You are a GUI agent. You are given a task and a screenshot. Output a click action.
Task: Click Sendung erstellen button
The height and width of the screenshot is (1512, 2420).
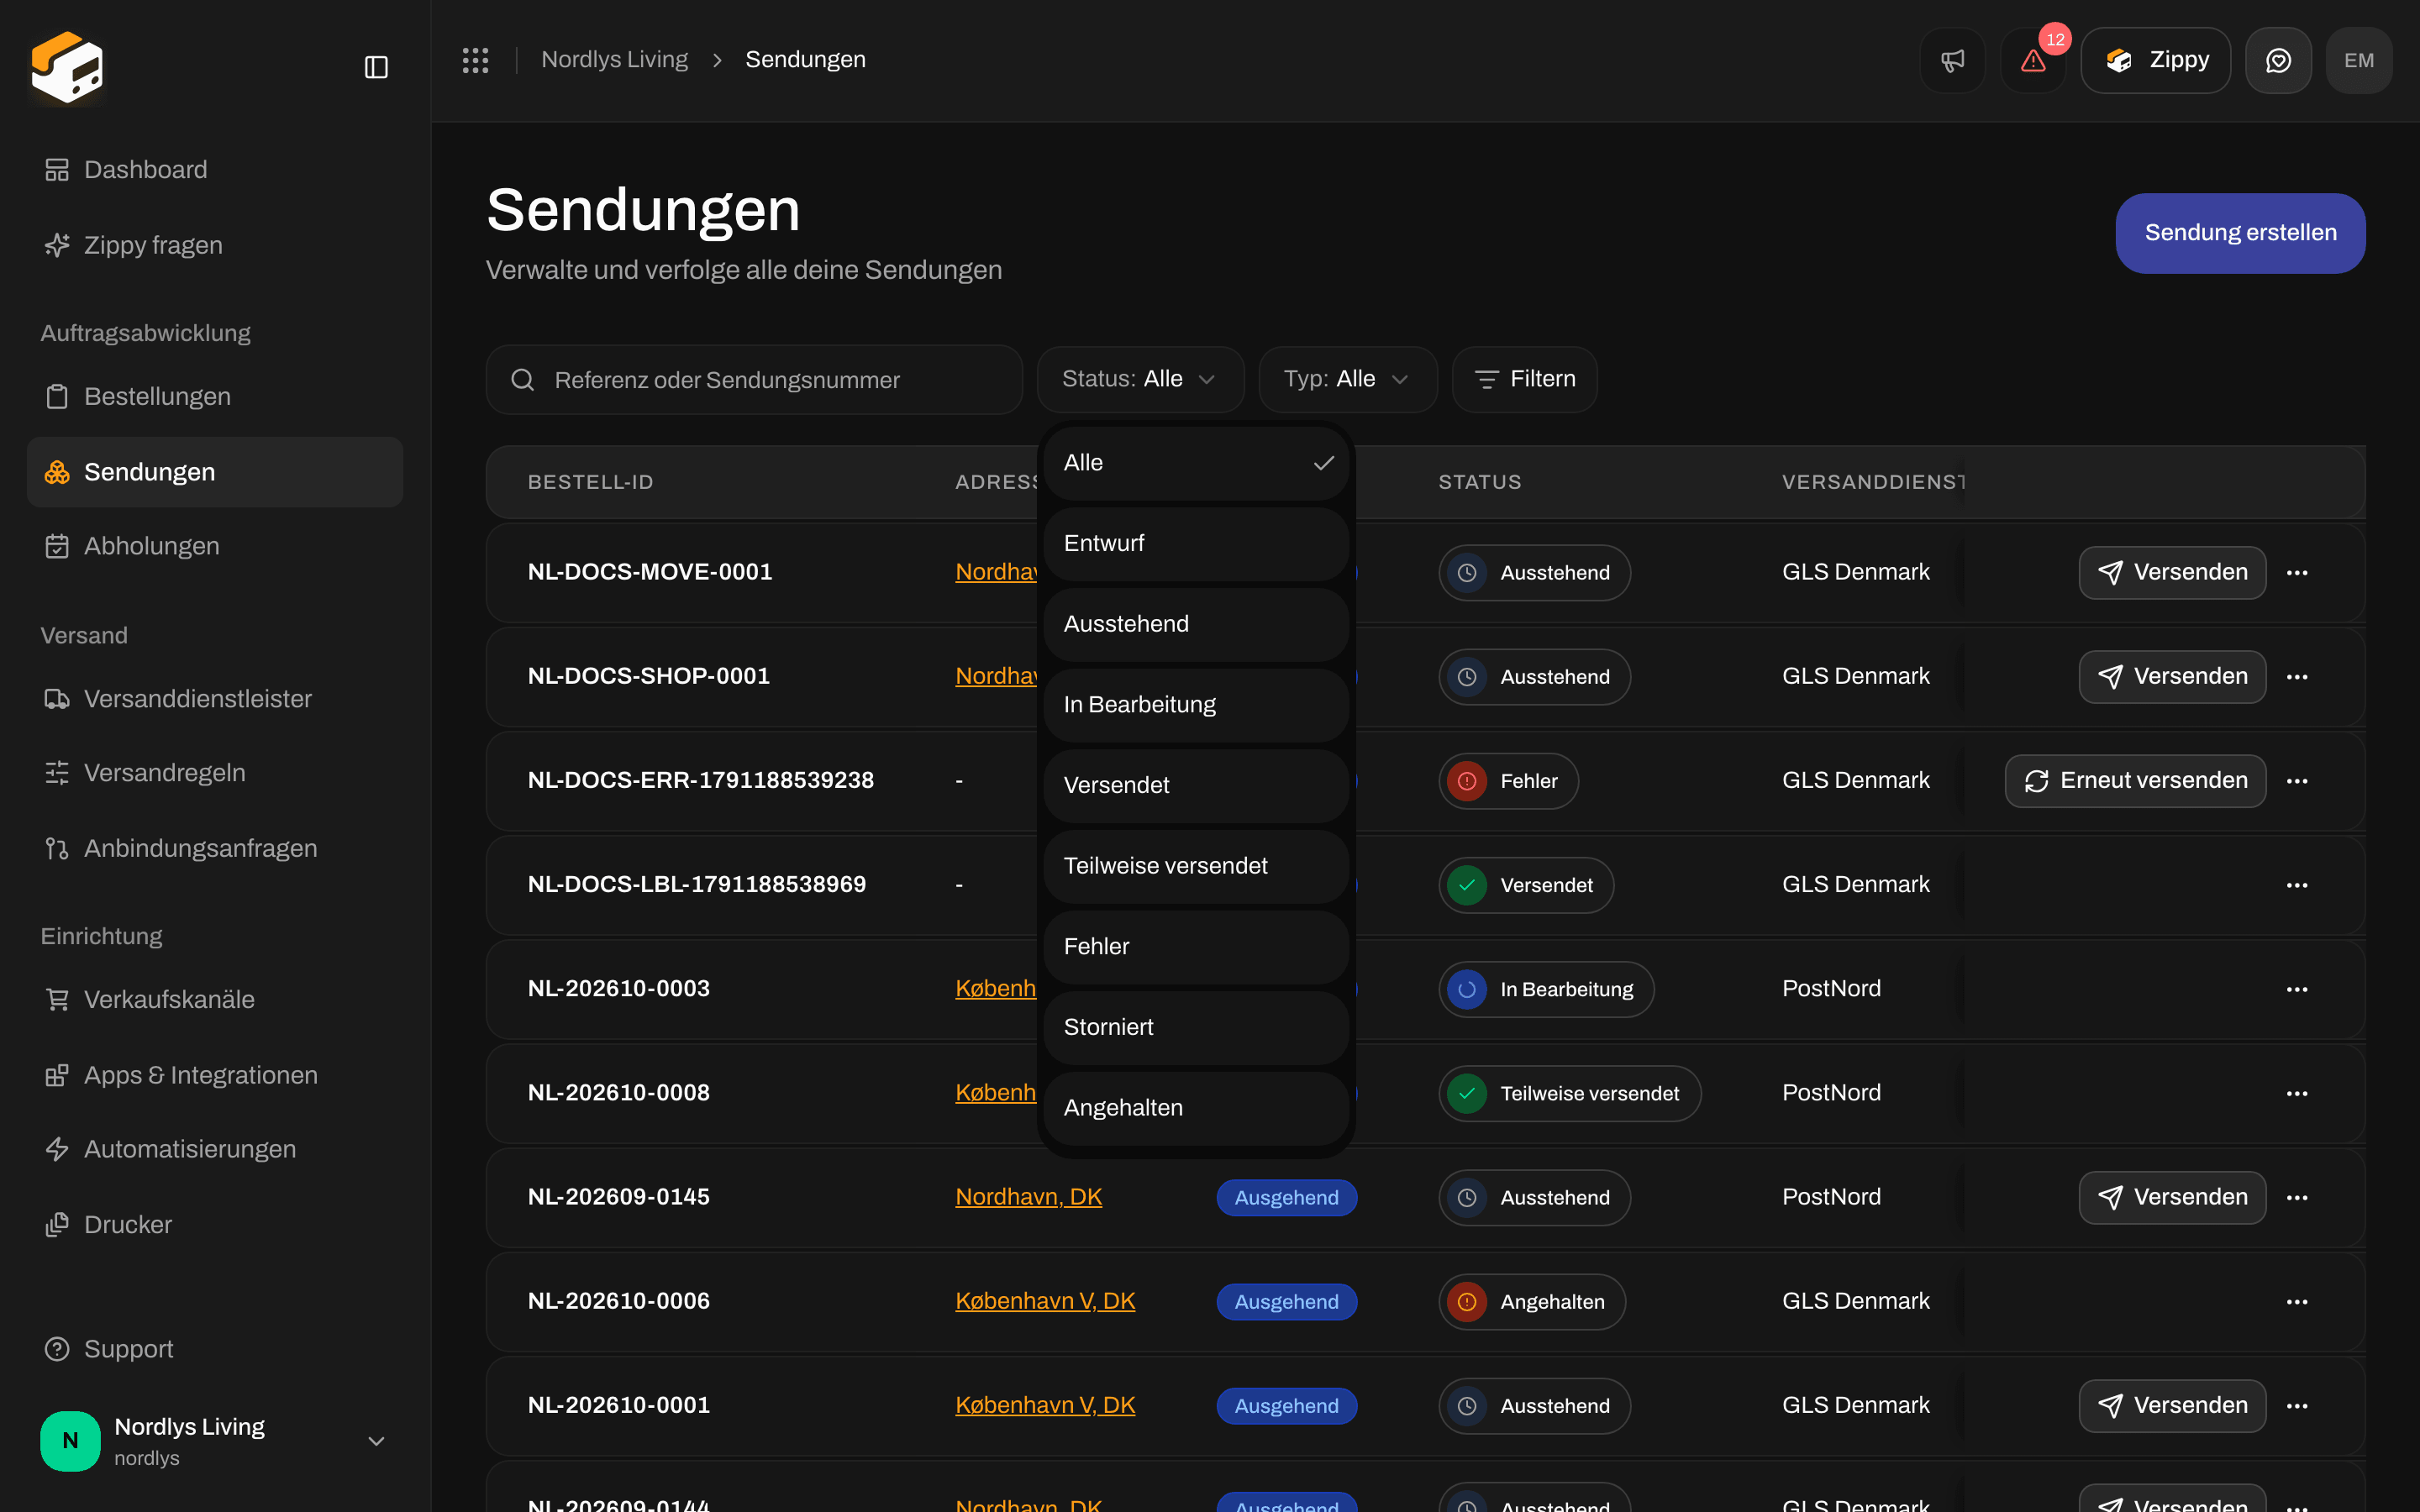pyautogui.click(x=2240, y=233)
